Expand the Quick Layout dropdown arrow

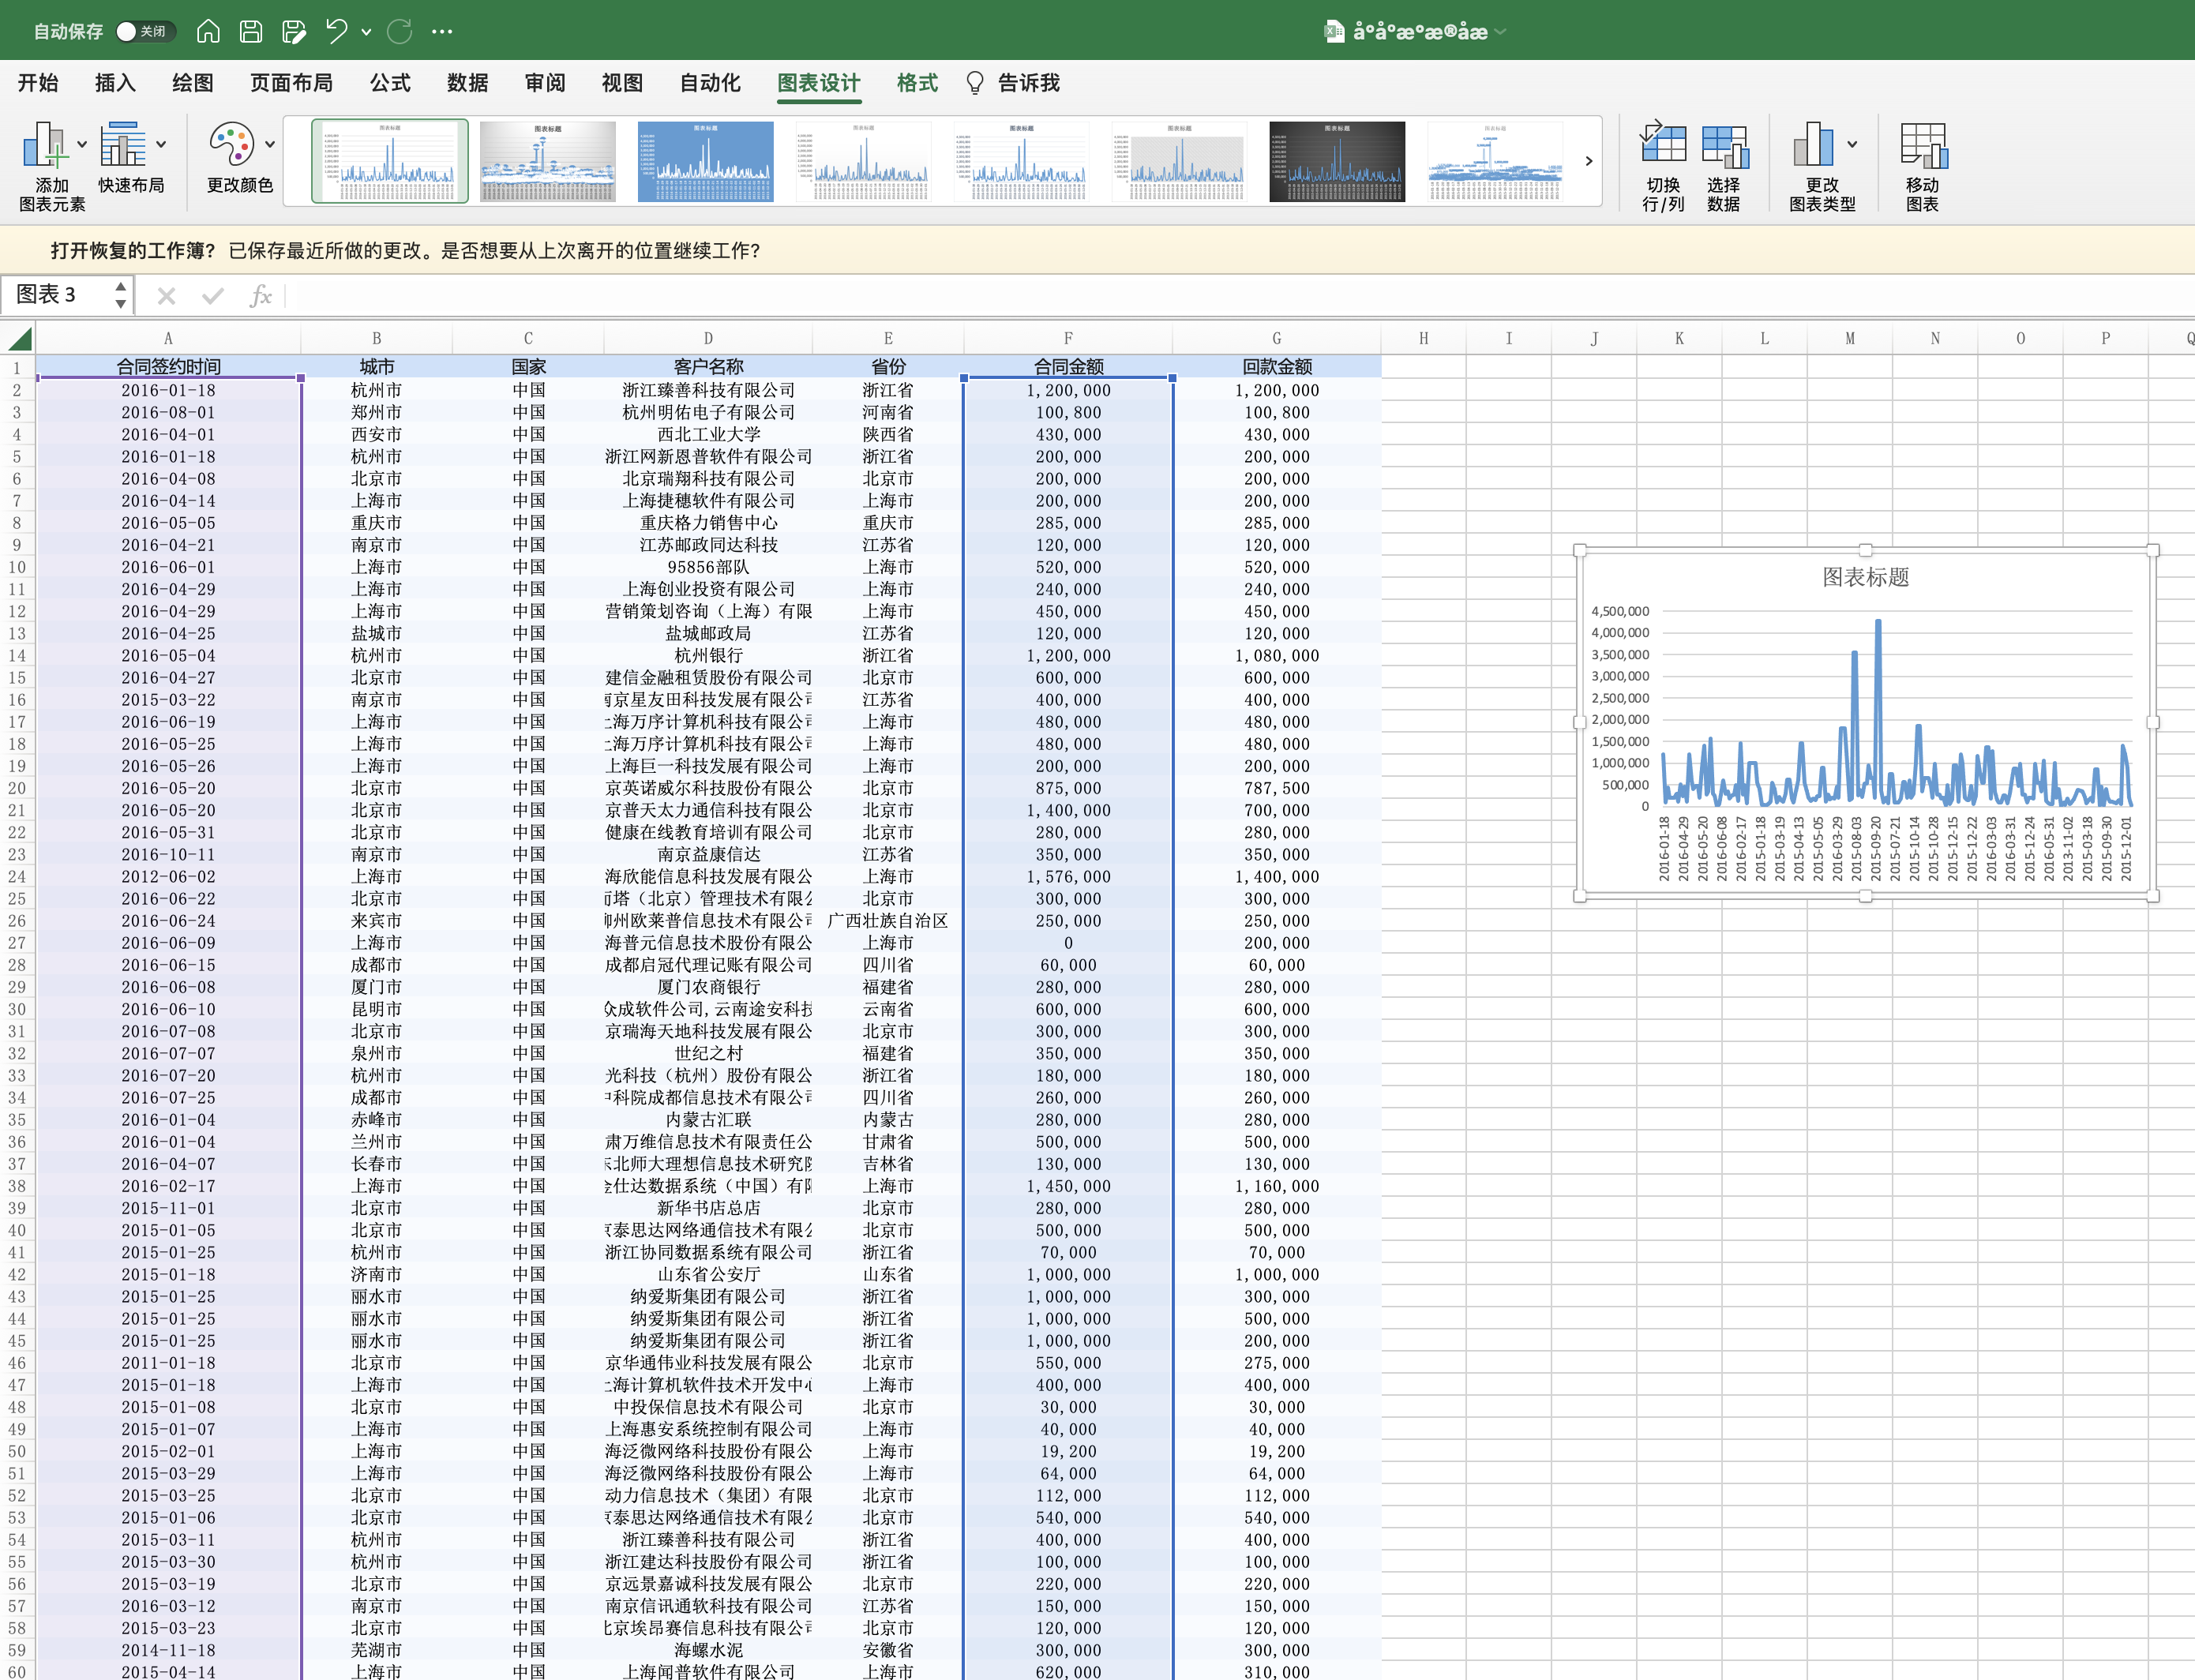(x=161, y=144)
